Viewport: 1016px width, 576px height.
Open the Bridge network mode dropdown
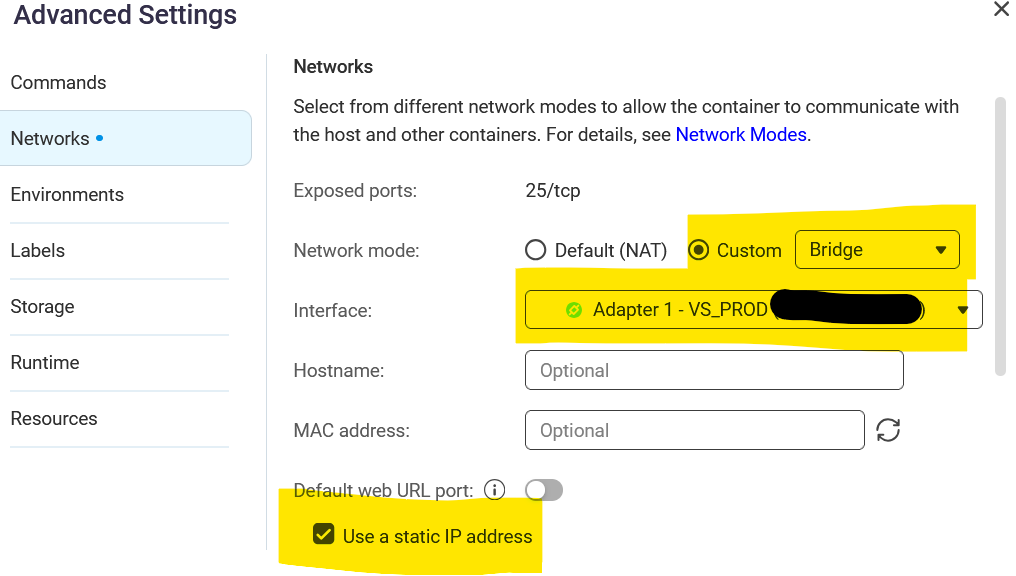[x=877, y=250]
